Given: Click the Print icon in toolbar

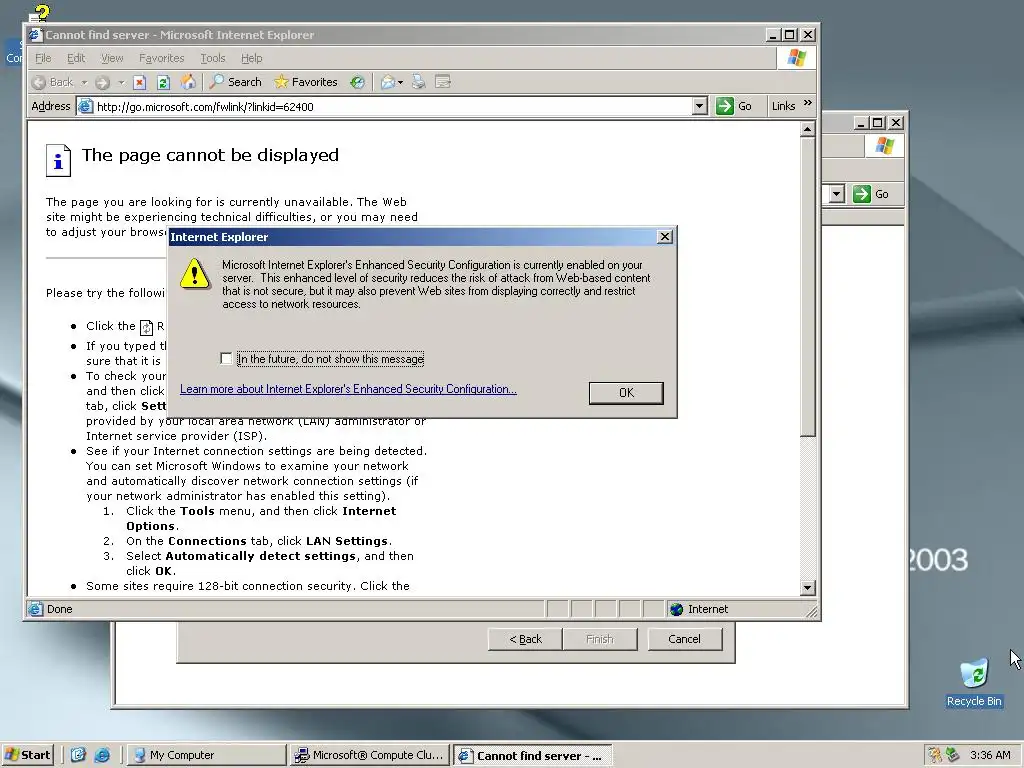Looking at the screenshot, I should click(x=419, y=82).
